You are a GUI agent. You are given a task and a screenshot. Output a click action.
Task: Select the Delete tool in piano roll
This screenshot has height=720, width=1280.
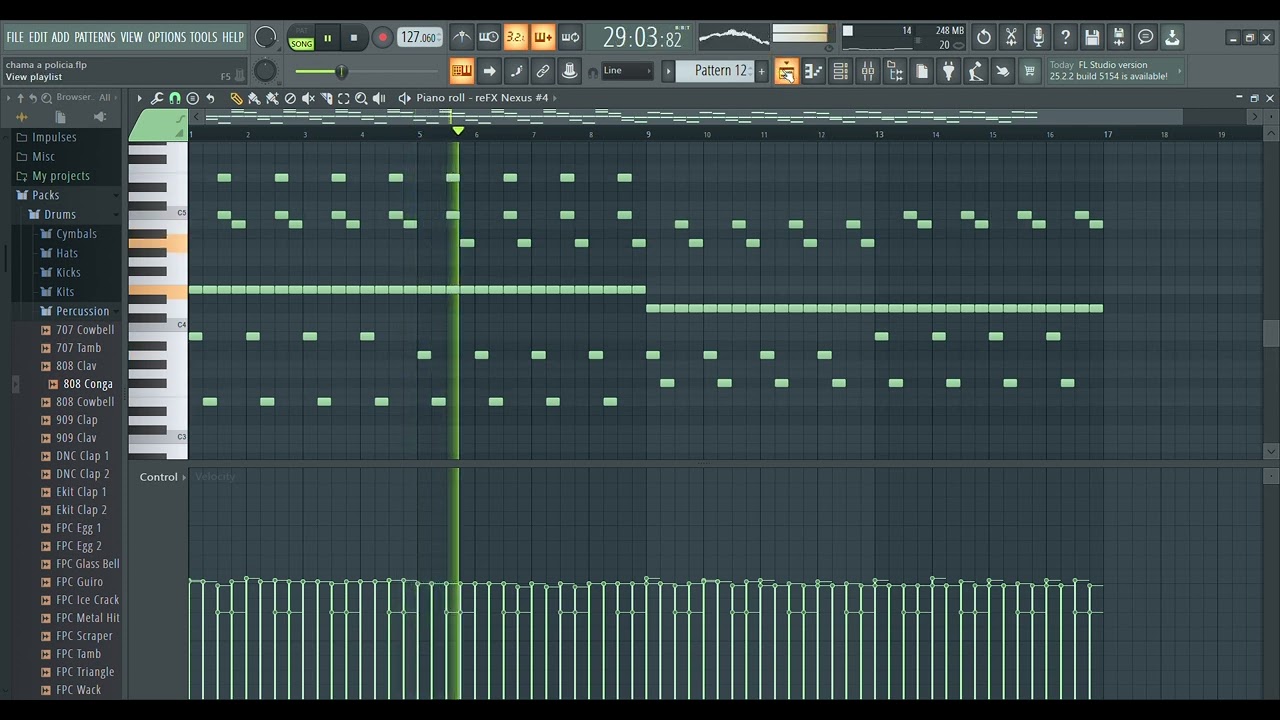(x=290, y=98)
